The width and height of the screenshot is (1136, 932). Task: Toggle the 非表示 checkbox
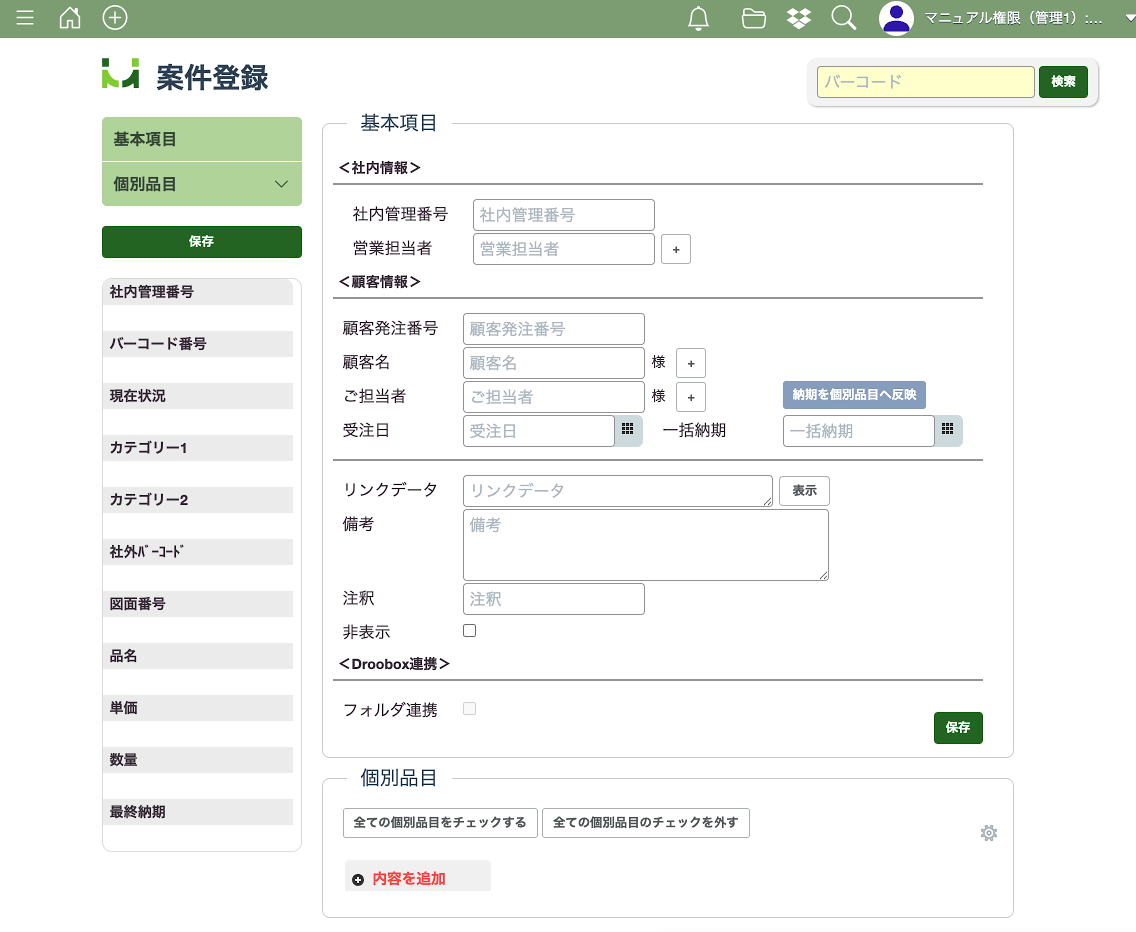470,631
